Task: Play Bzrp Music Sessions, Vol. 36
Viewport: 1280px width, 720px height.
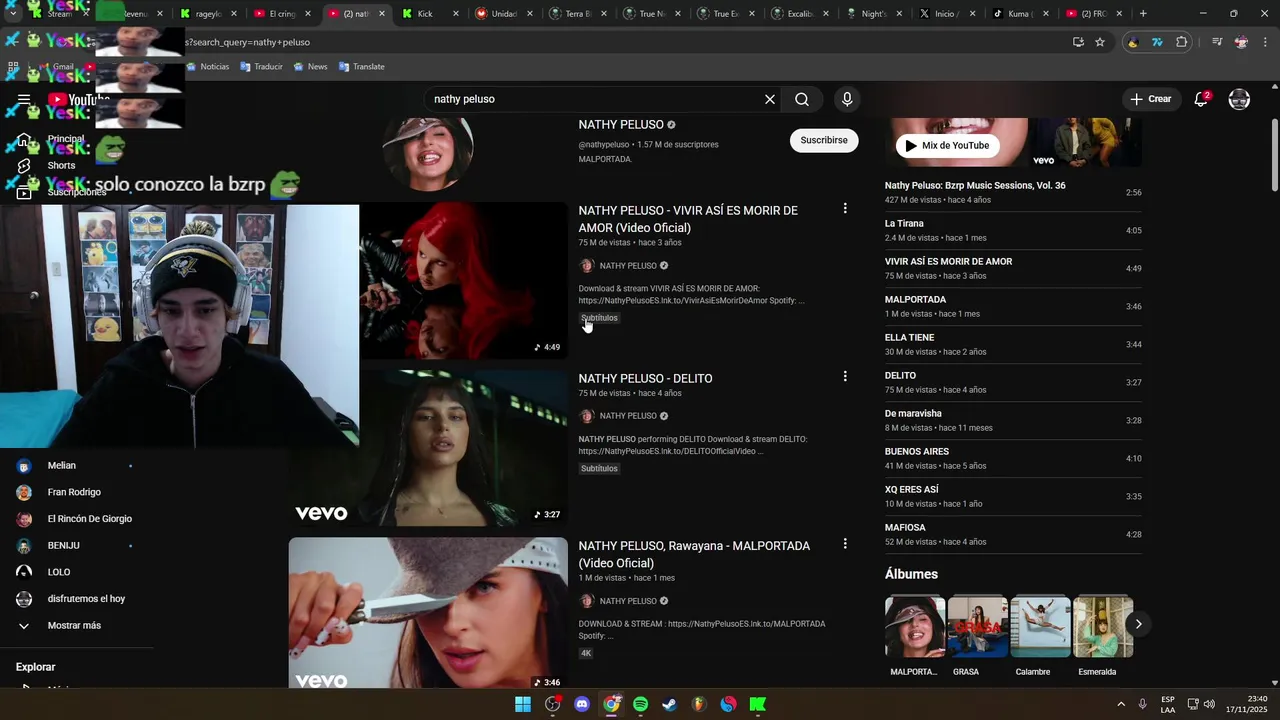Action: pos(1013,192)
